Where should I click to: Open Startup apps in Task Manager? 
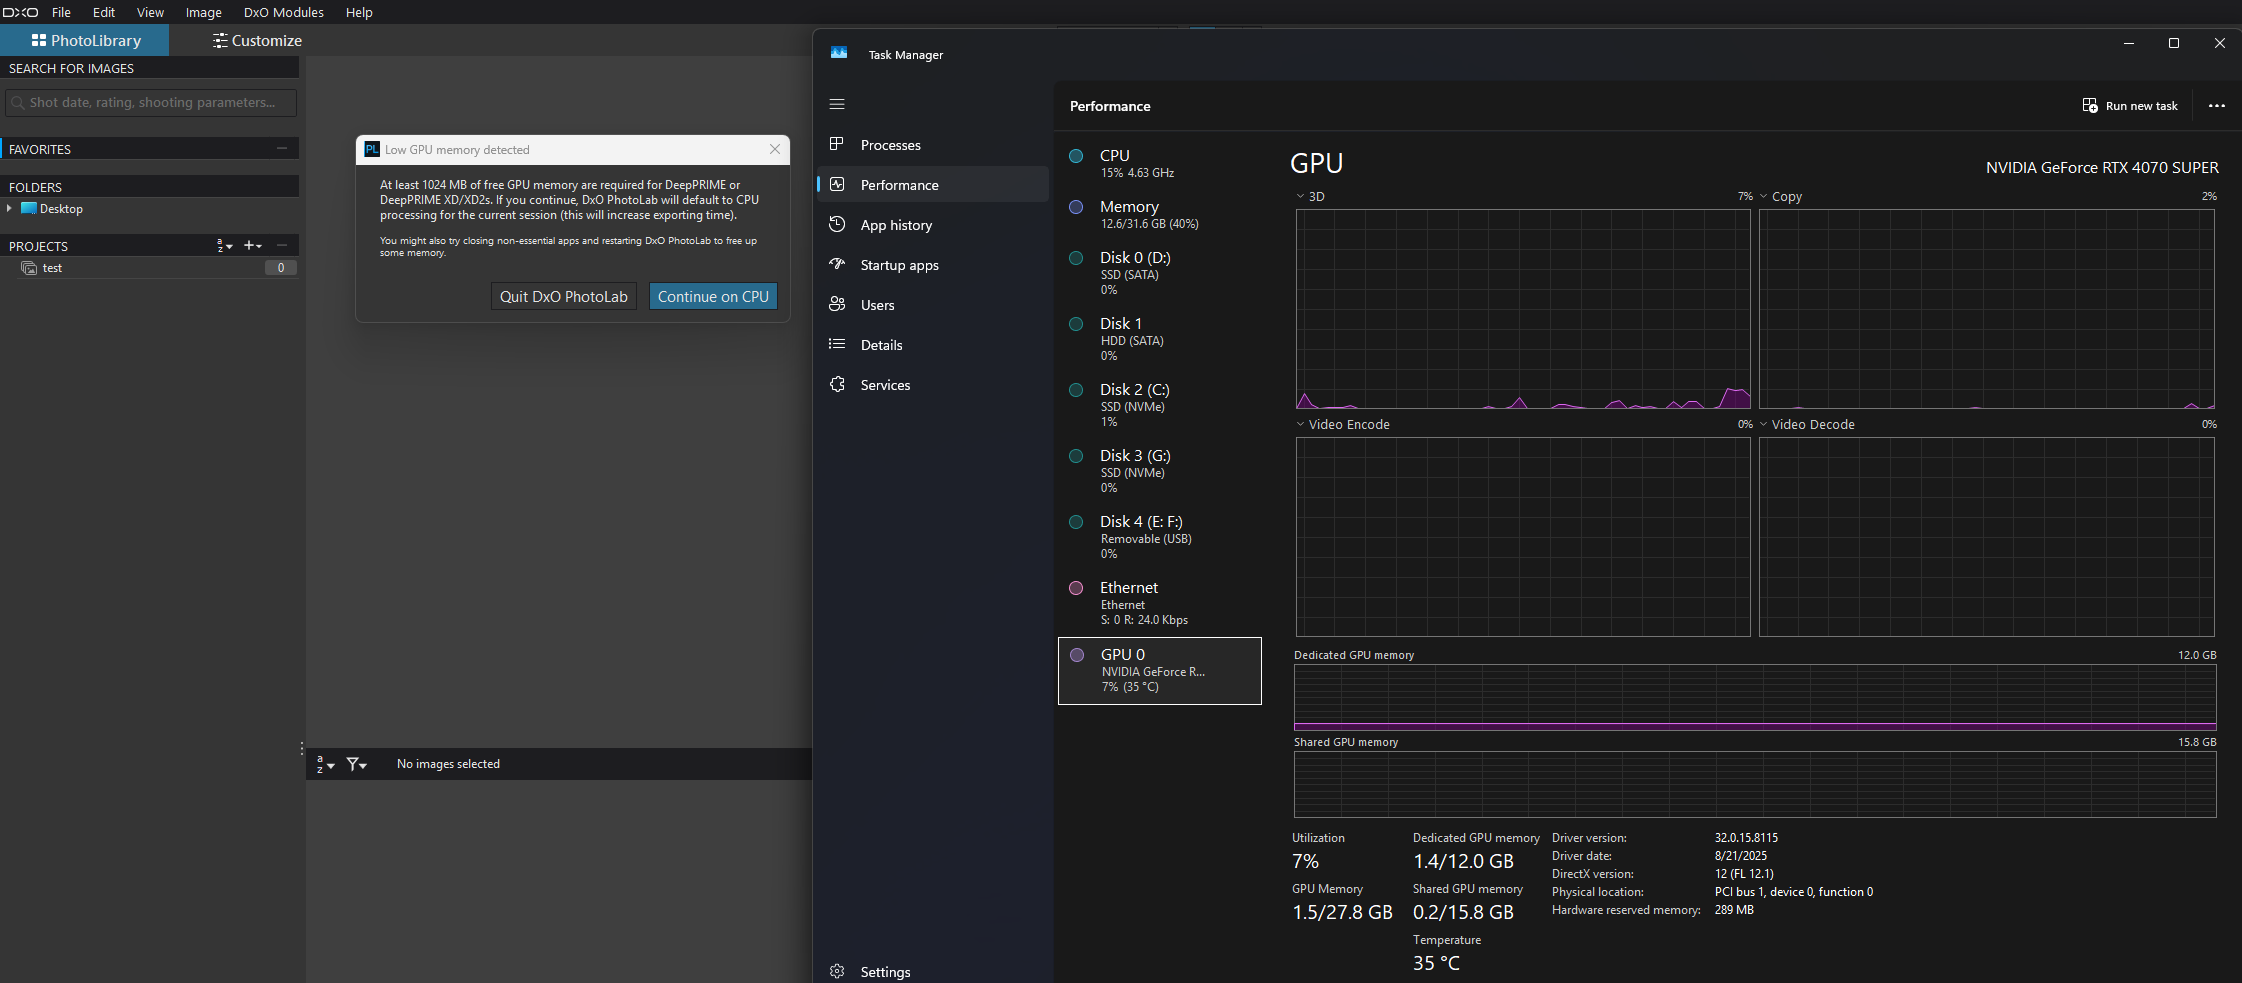tap(933, 265)
